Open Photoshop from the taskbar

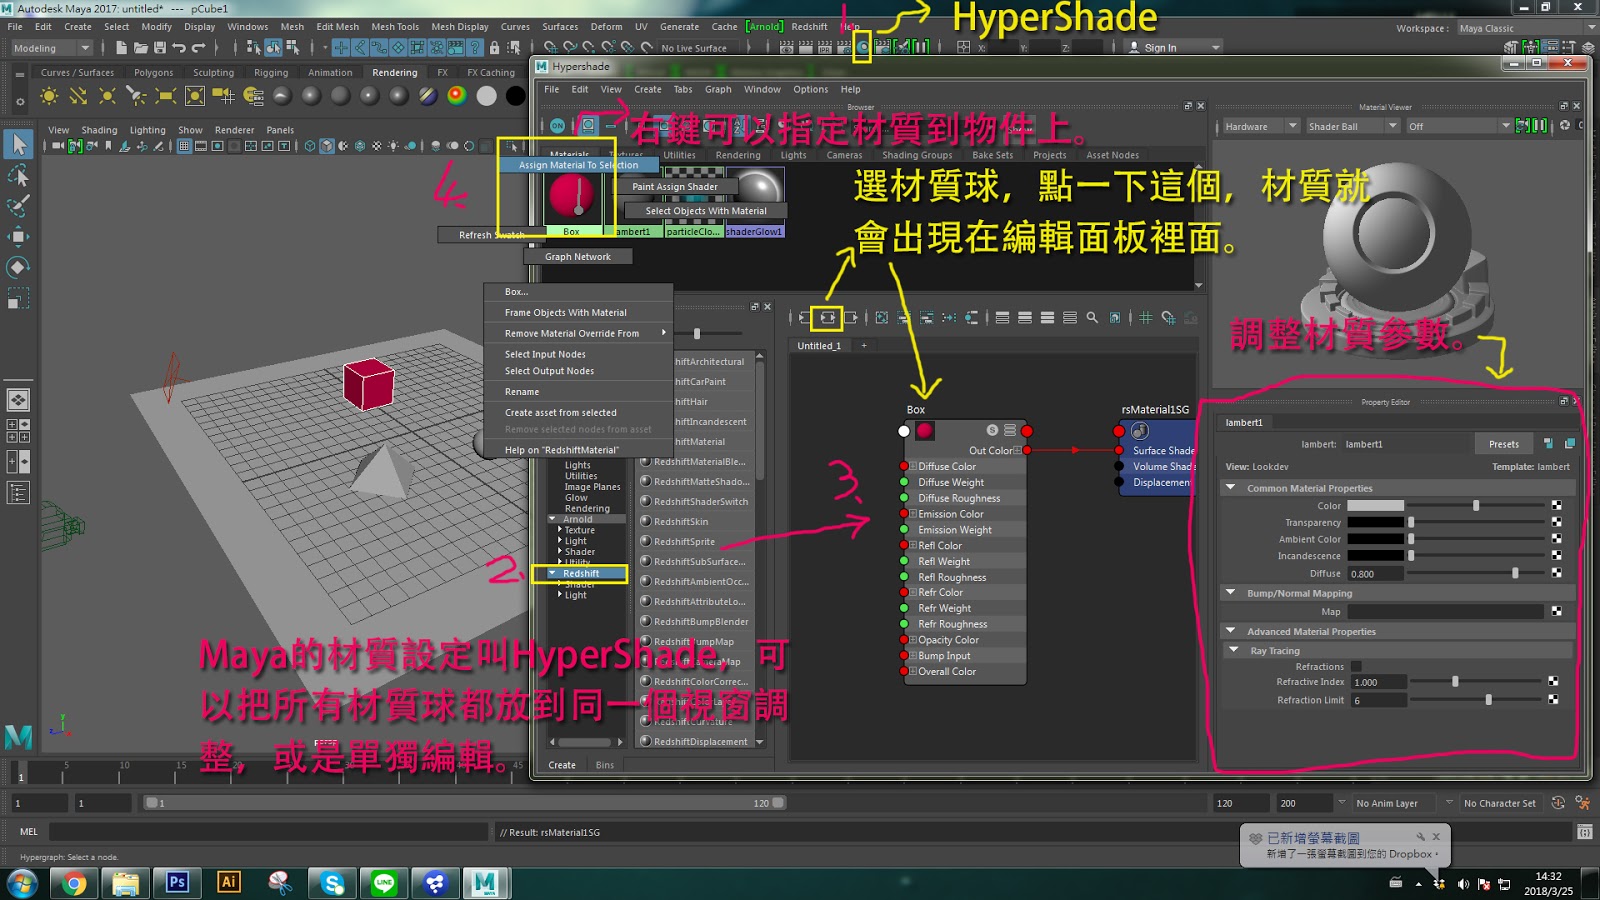click(x=177, y=882)
